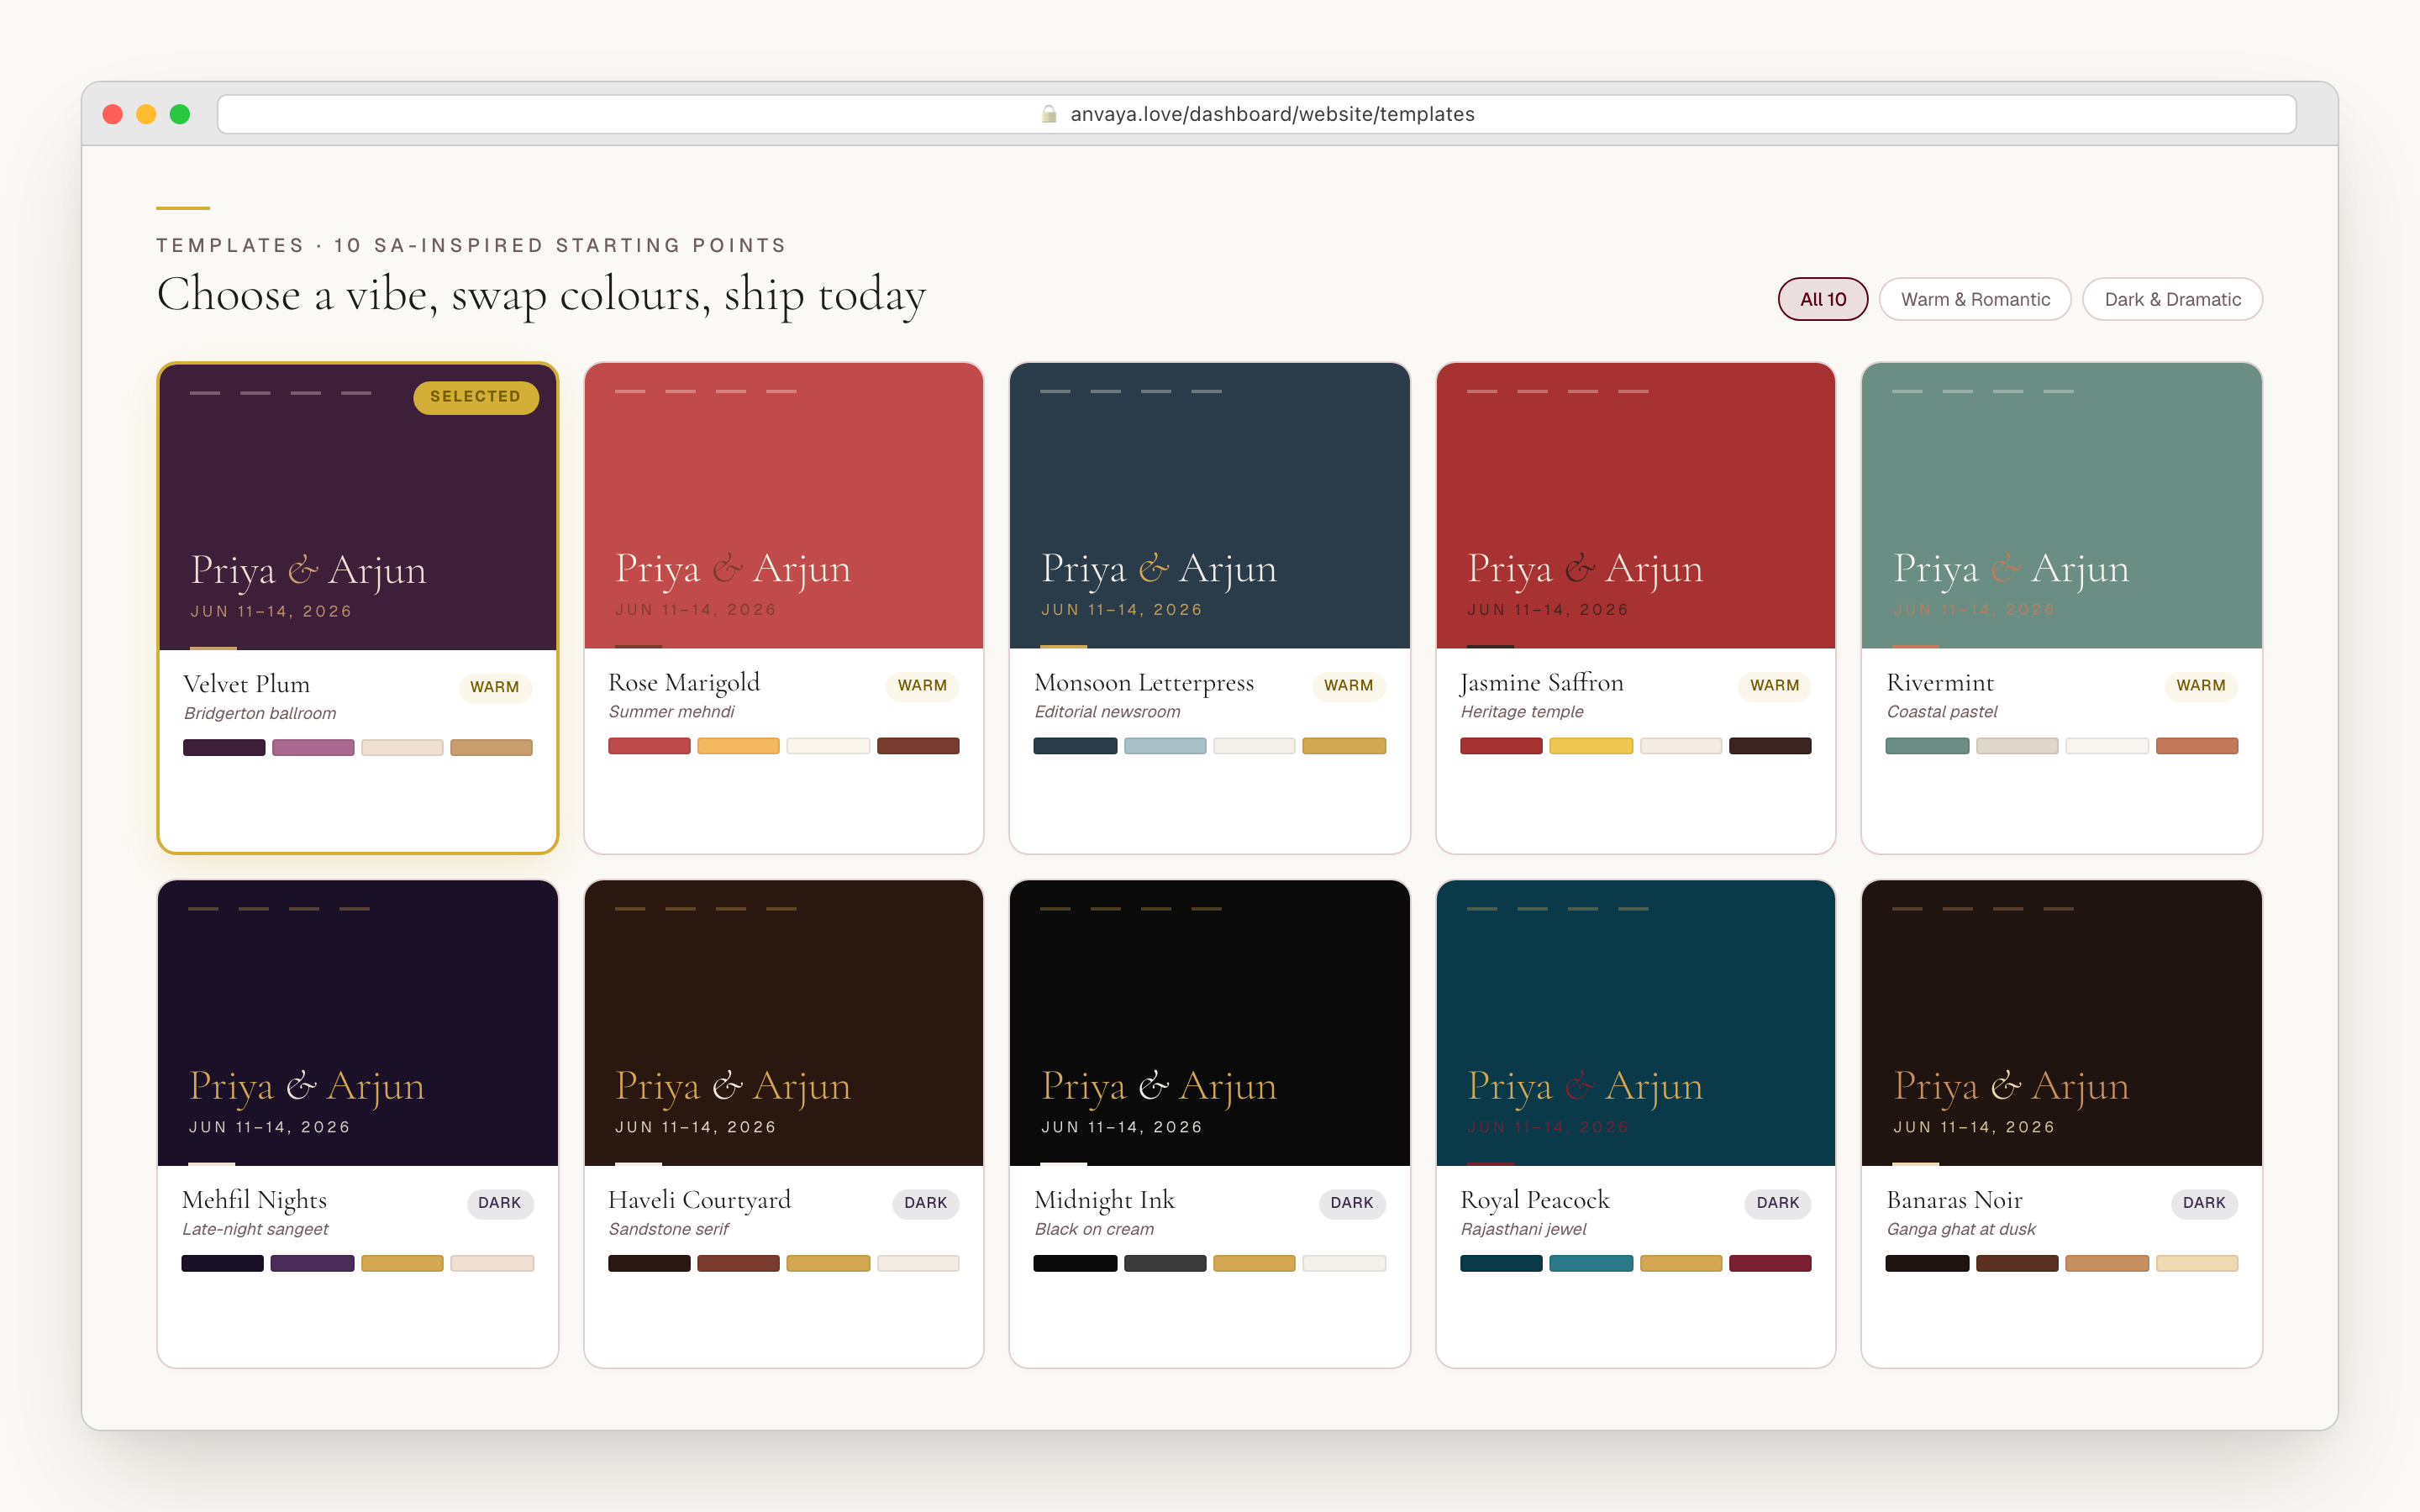Click the "Royal Peacock" template name

[1535, 1200]
